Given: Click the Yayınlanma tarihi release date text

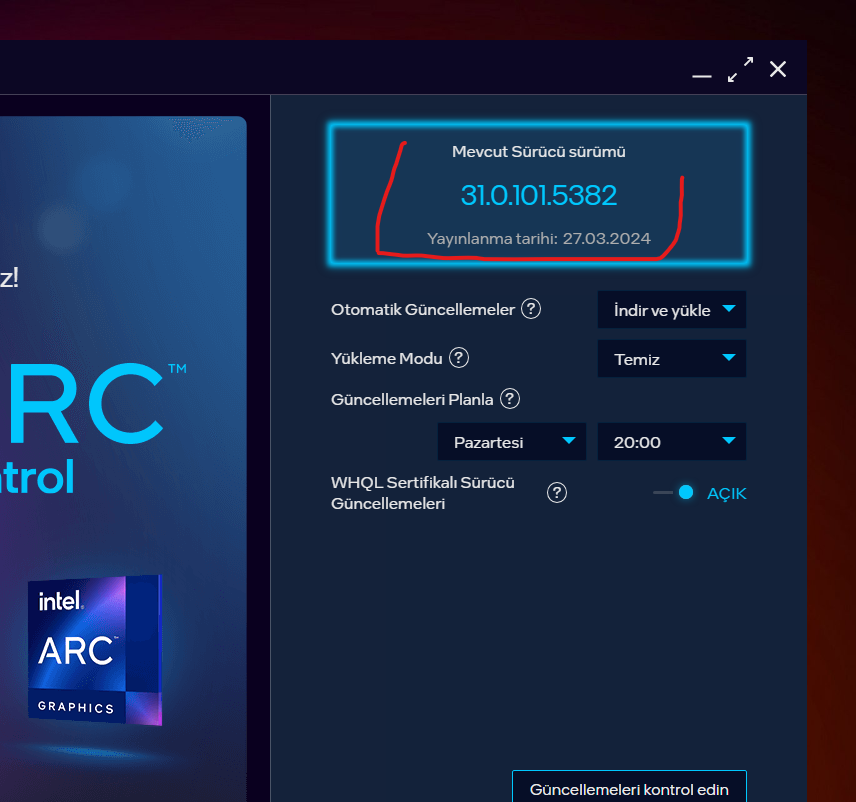Looking at the screenshot, I should coord(538,239).
